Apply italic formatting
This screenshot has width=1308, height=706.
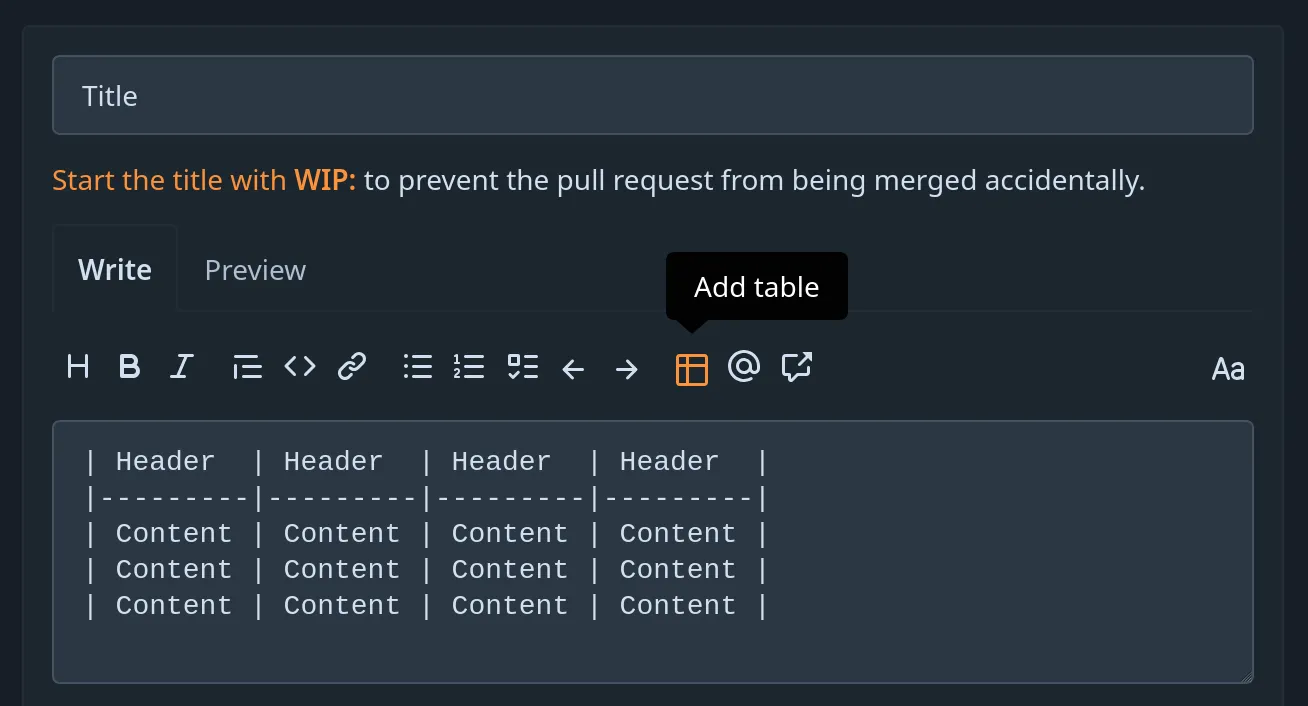pos(181,366)
